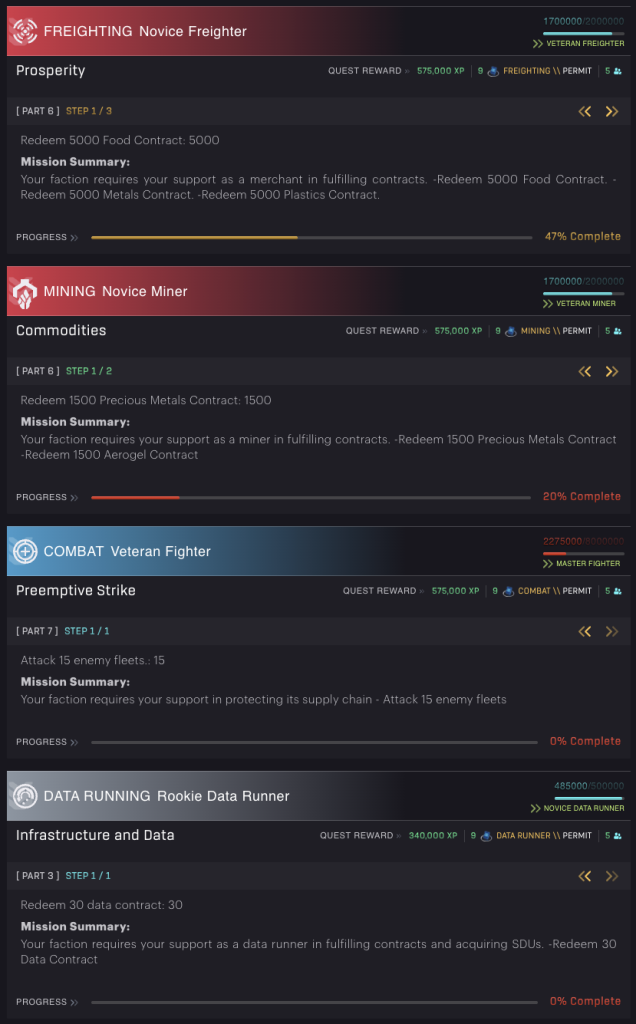Open the Prosperity quest
Image resolution: width=636 pixels, height=1024 pixels.
(x=50, y=71)
